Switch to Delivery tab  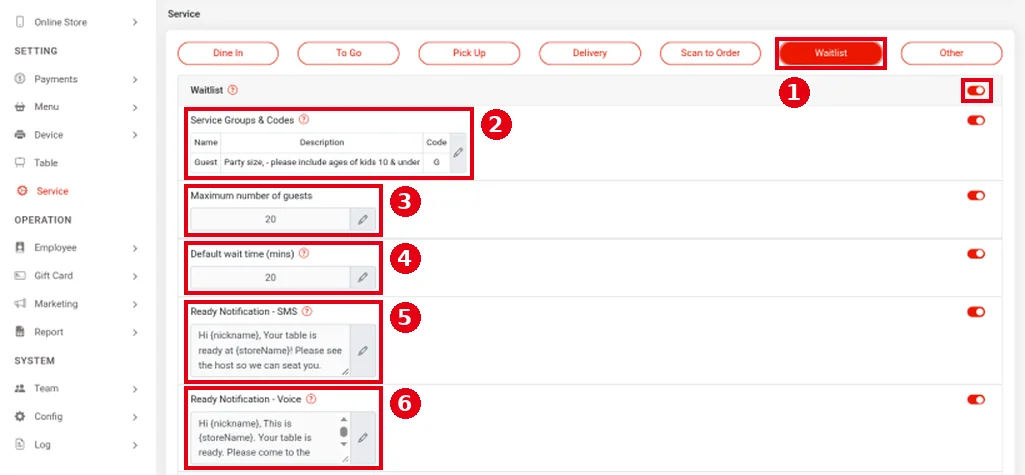tap(590, 53)
